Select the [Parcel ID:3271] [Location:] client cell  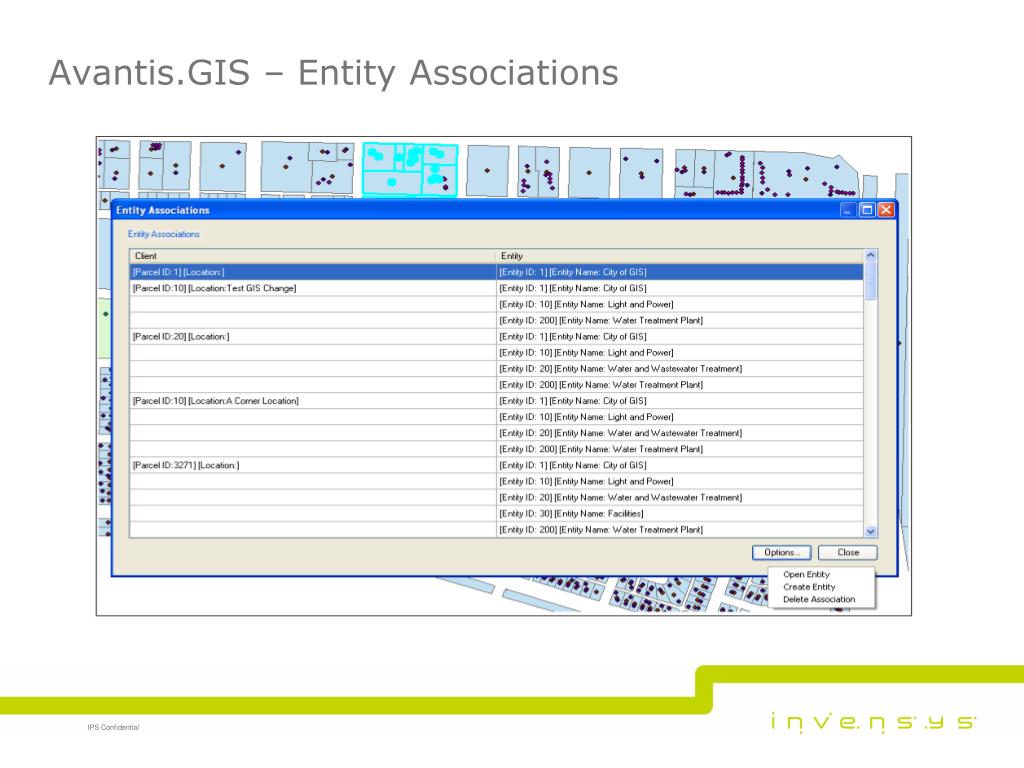point(313,465)
